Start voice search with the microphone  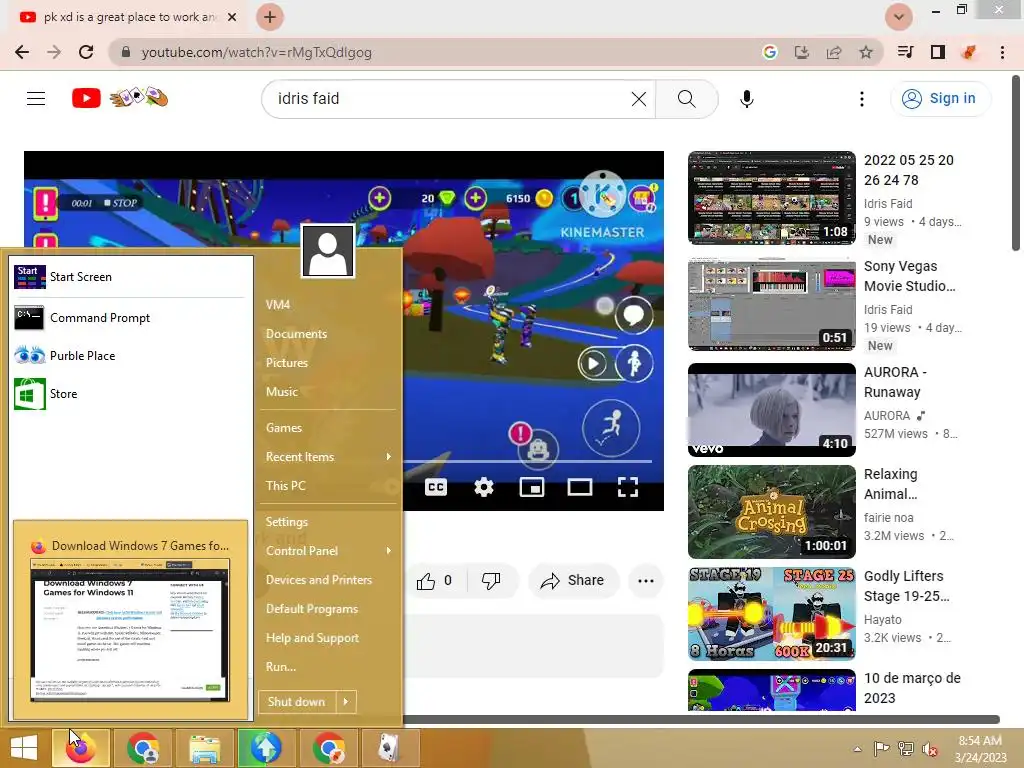(747, 99)
